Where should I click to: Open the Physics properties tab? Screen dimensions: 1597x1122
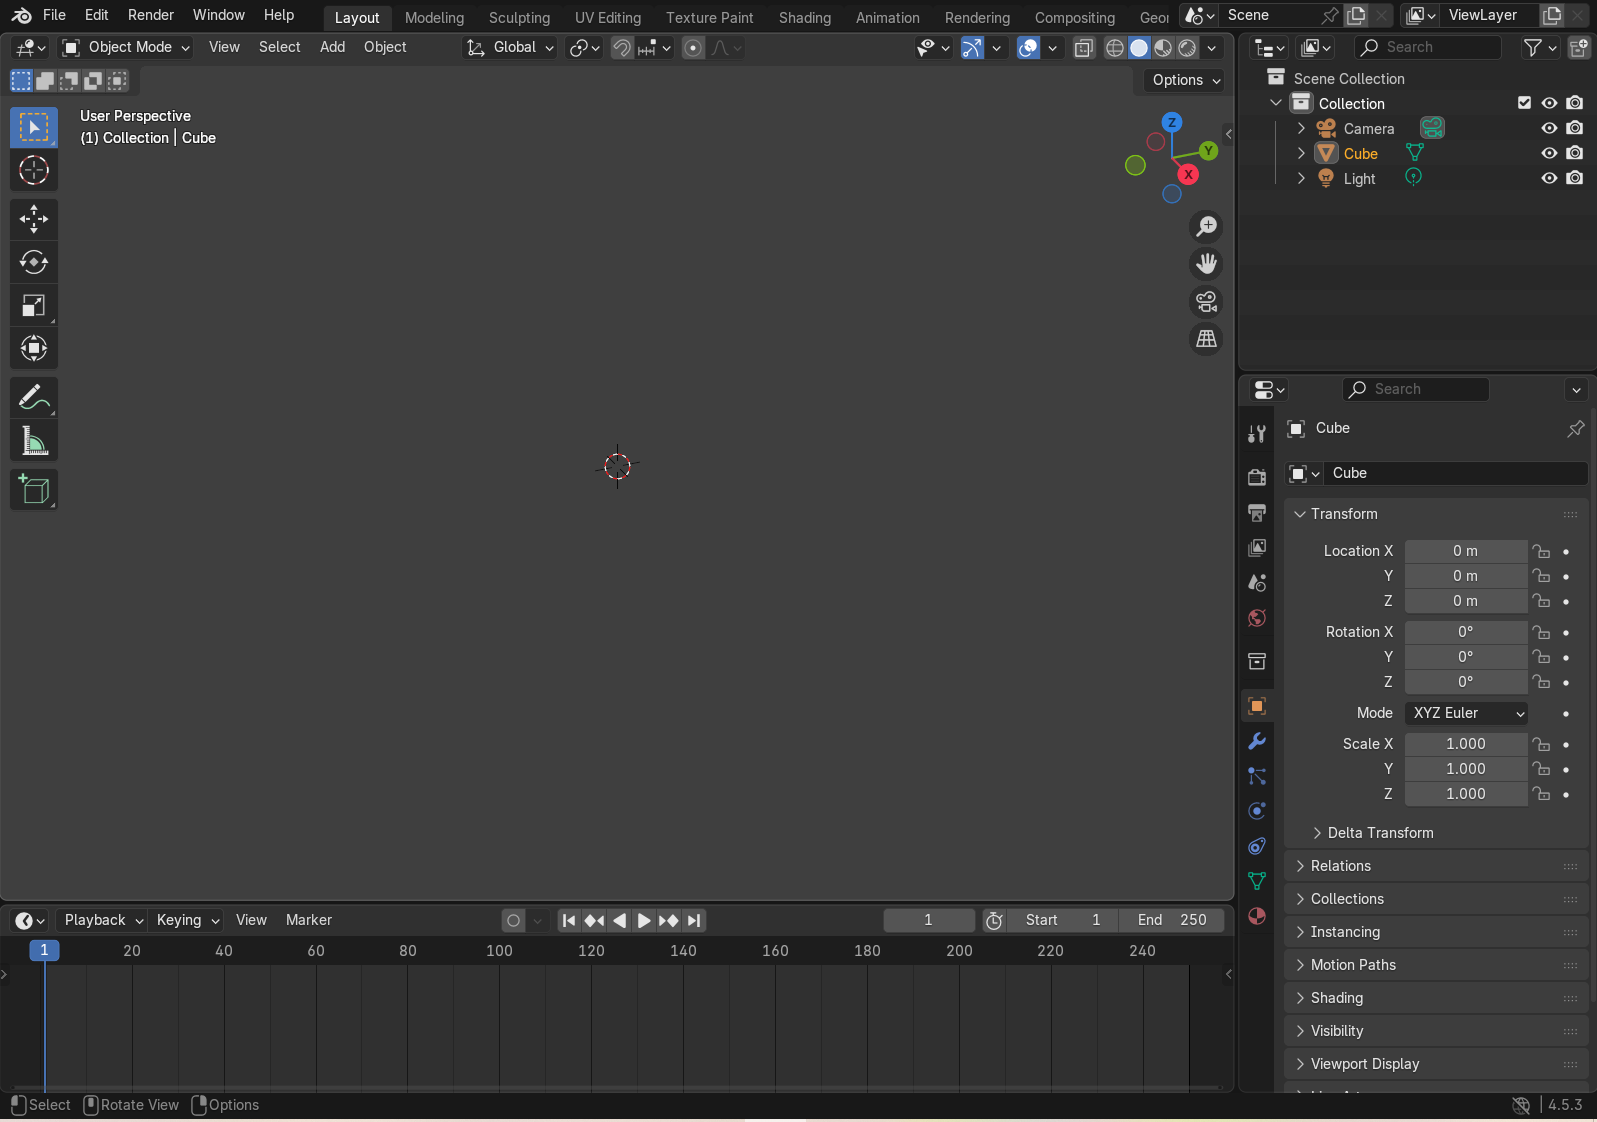(1257, 811)
